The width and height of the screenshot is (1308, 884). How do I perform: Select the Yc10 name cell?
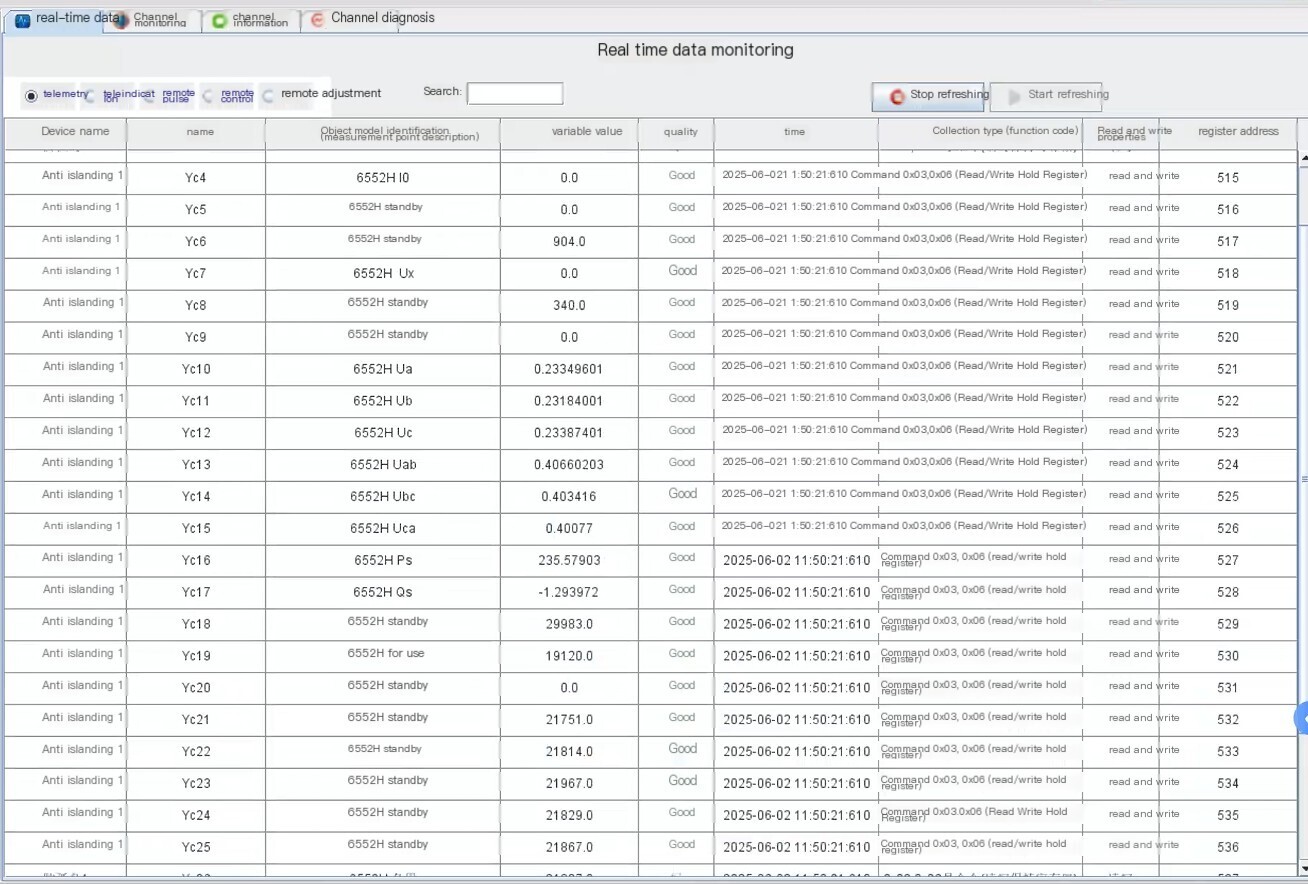tap(196, 370)
